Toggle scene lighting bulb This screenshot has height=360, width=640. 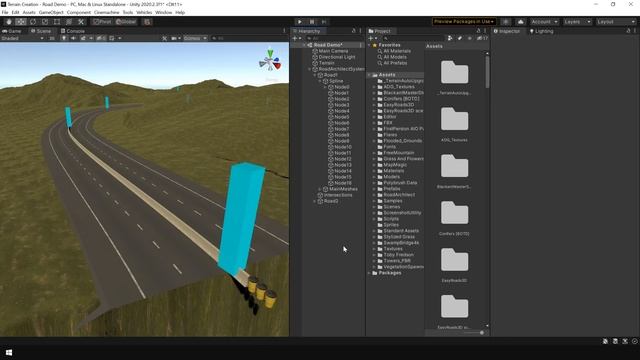coord(64,38)
